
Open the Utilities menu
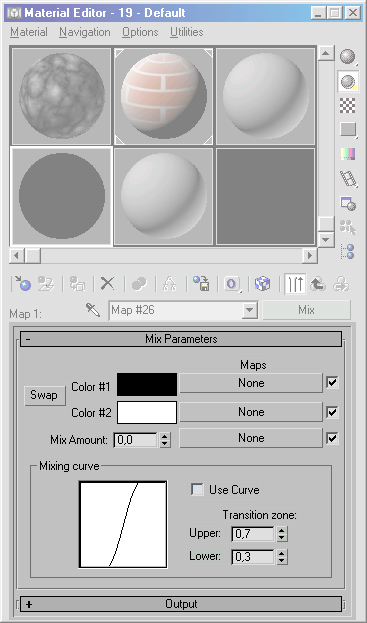(187, 32)
